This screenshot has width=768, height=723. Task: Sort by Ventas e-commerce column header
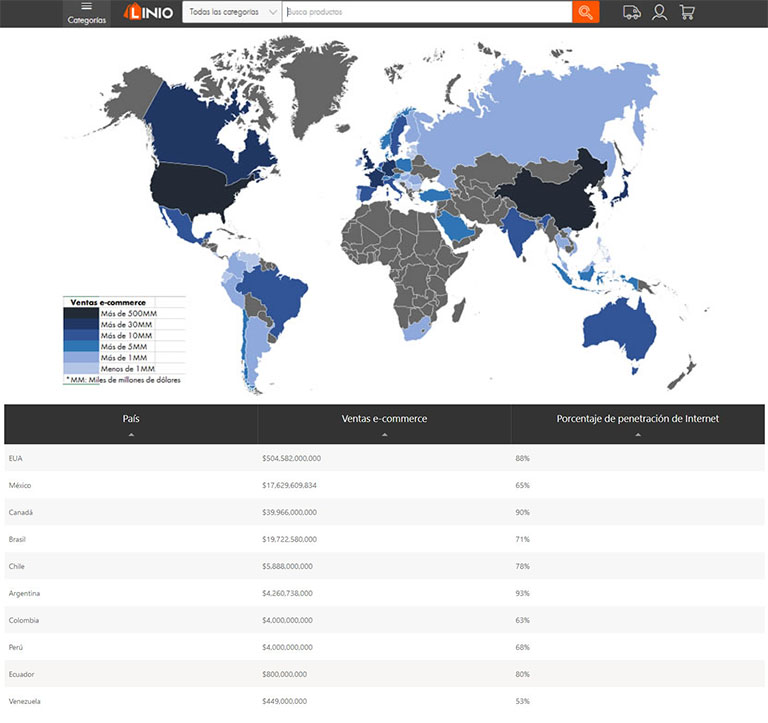tap(384, 424)
